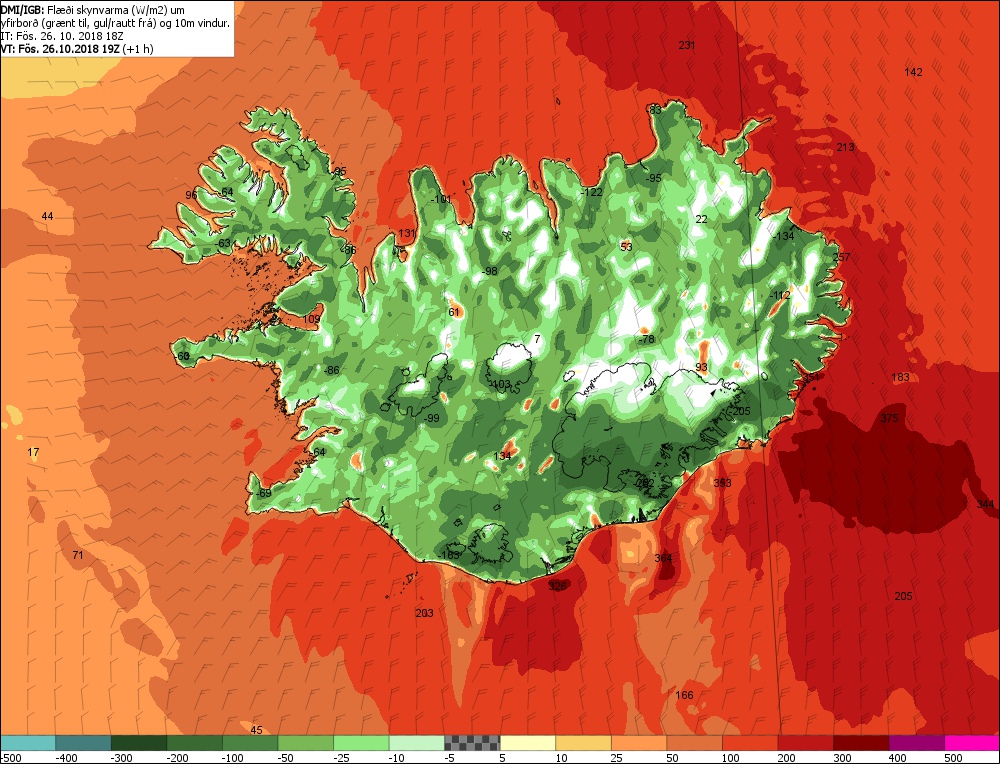
Task: Click the '-400' legend scale label
Action: click(66, 758)
